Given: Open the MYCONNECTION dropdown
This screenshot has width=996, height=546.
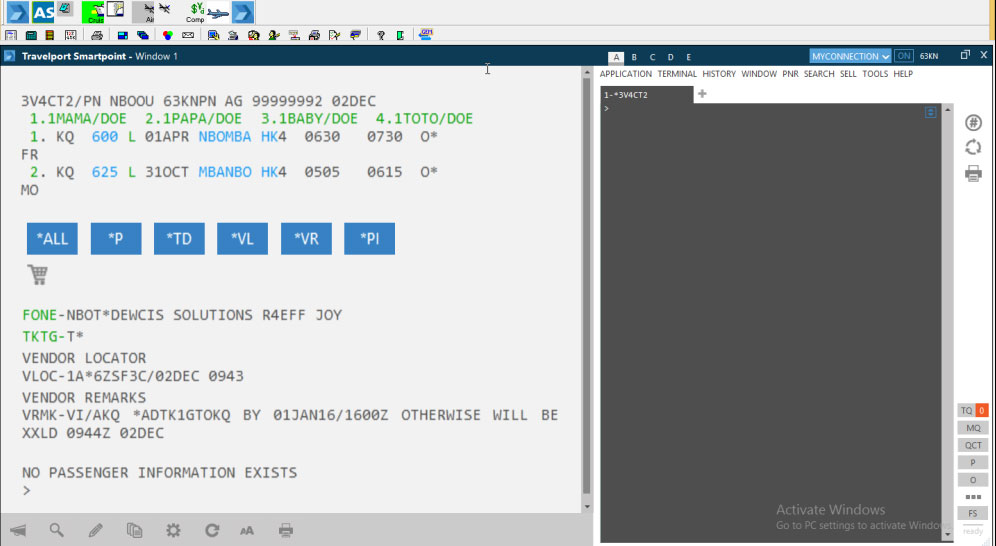Looking at the screenshot, I should tap(850, 56).
